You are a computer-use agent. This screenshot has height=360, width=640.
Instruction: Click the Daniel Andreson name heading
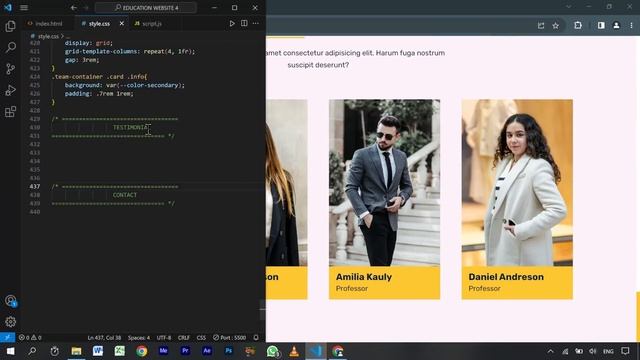506,277
